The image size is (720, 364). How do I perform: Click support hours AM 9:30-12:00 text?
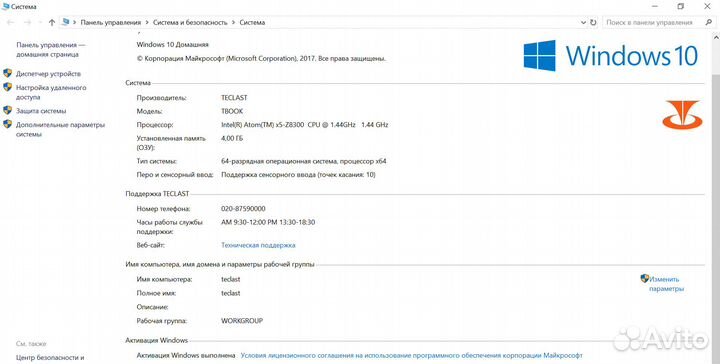(x=268, y=222)
